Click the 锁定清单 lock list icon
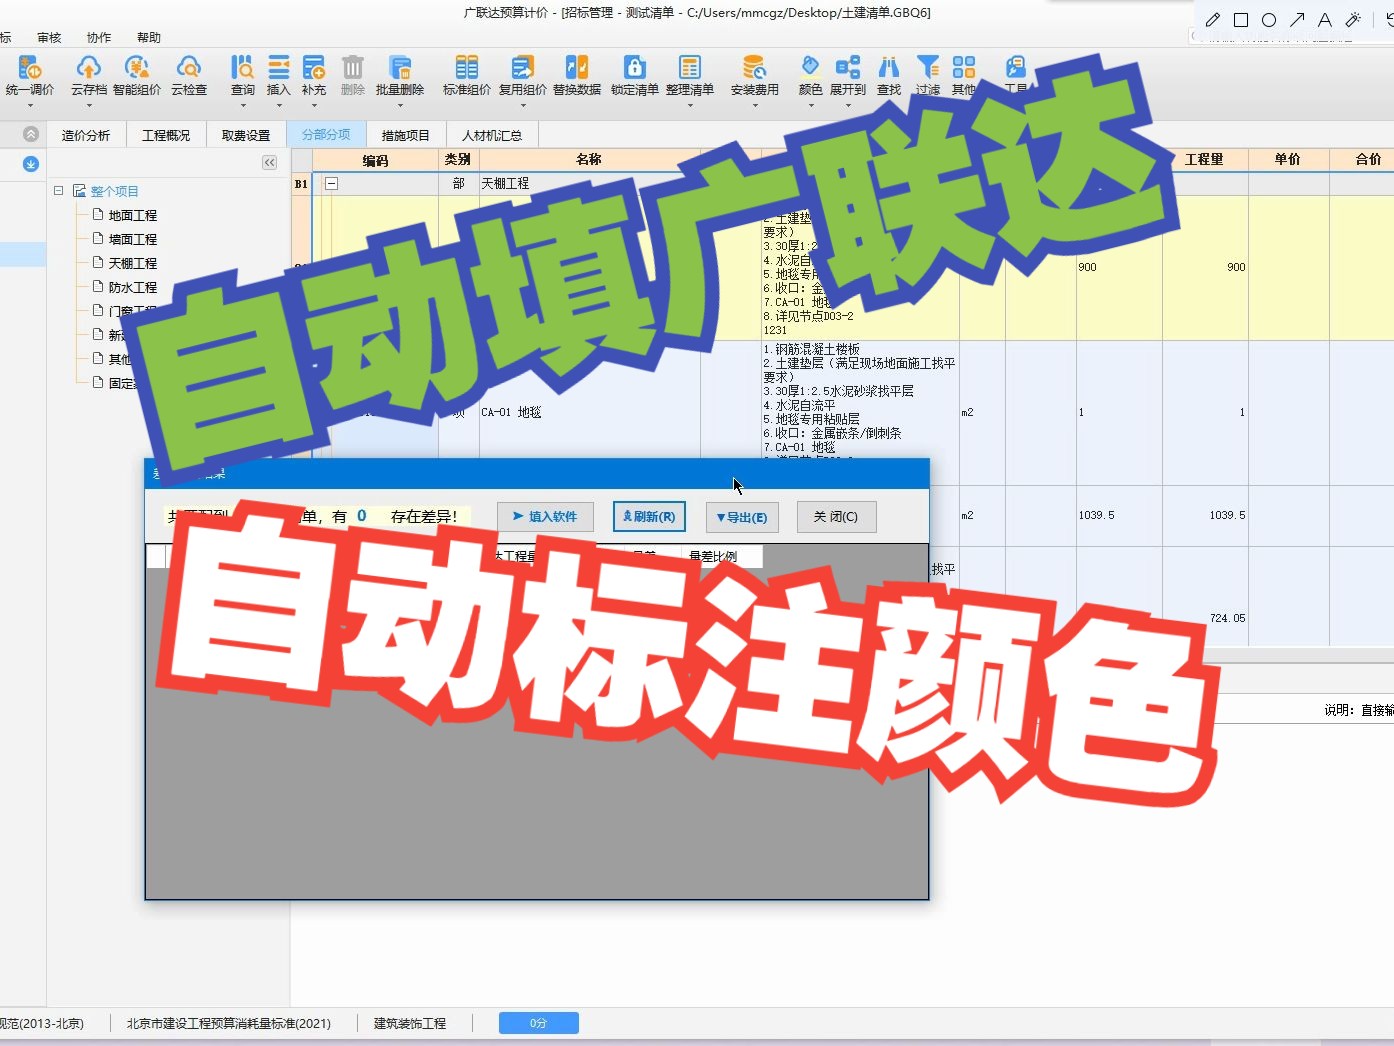1394x1046 pixels. tap(634, 68)
